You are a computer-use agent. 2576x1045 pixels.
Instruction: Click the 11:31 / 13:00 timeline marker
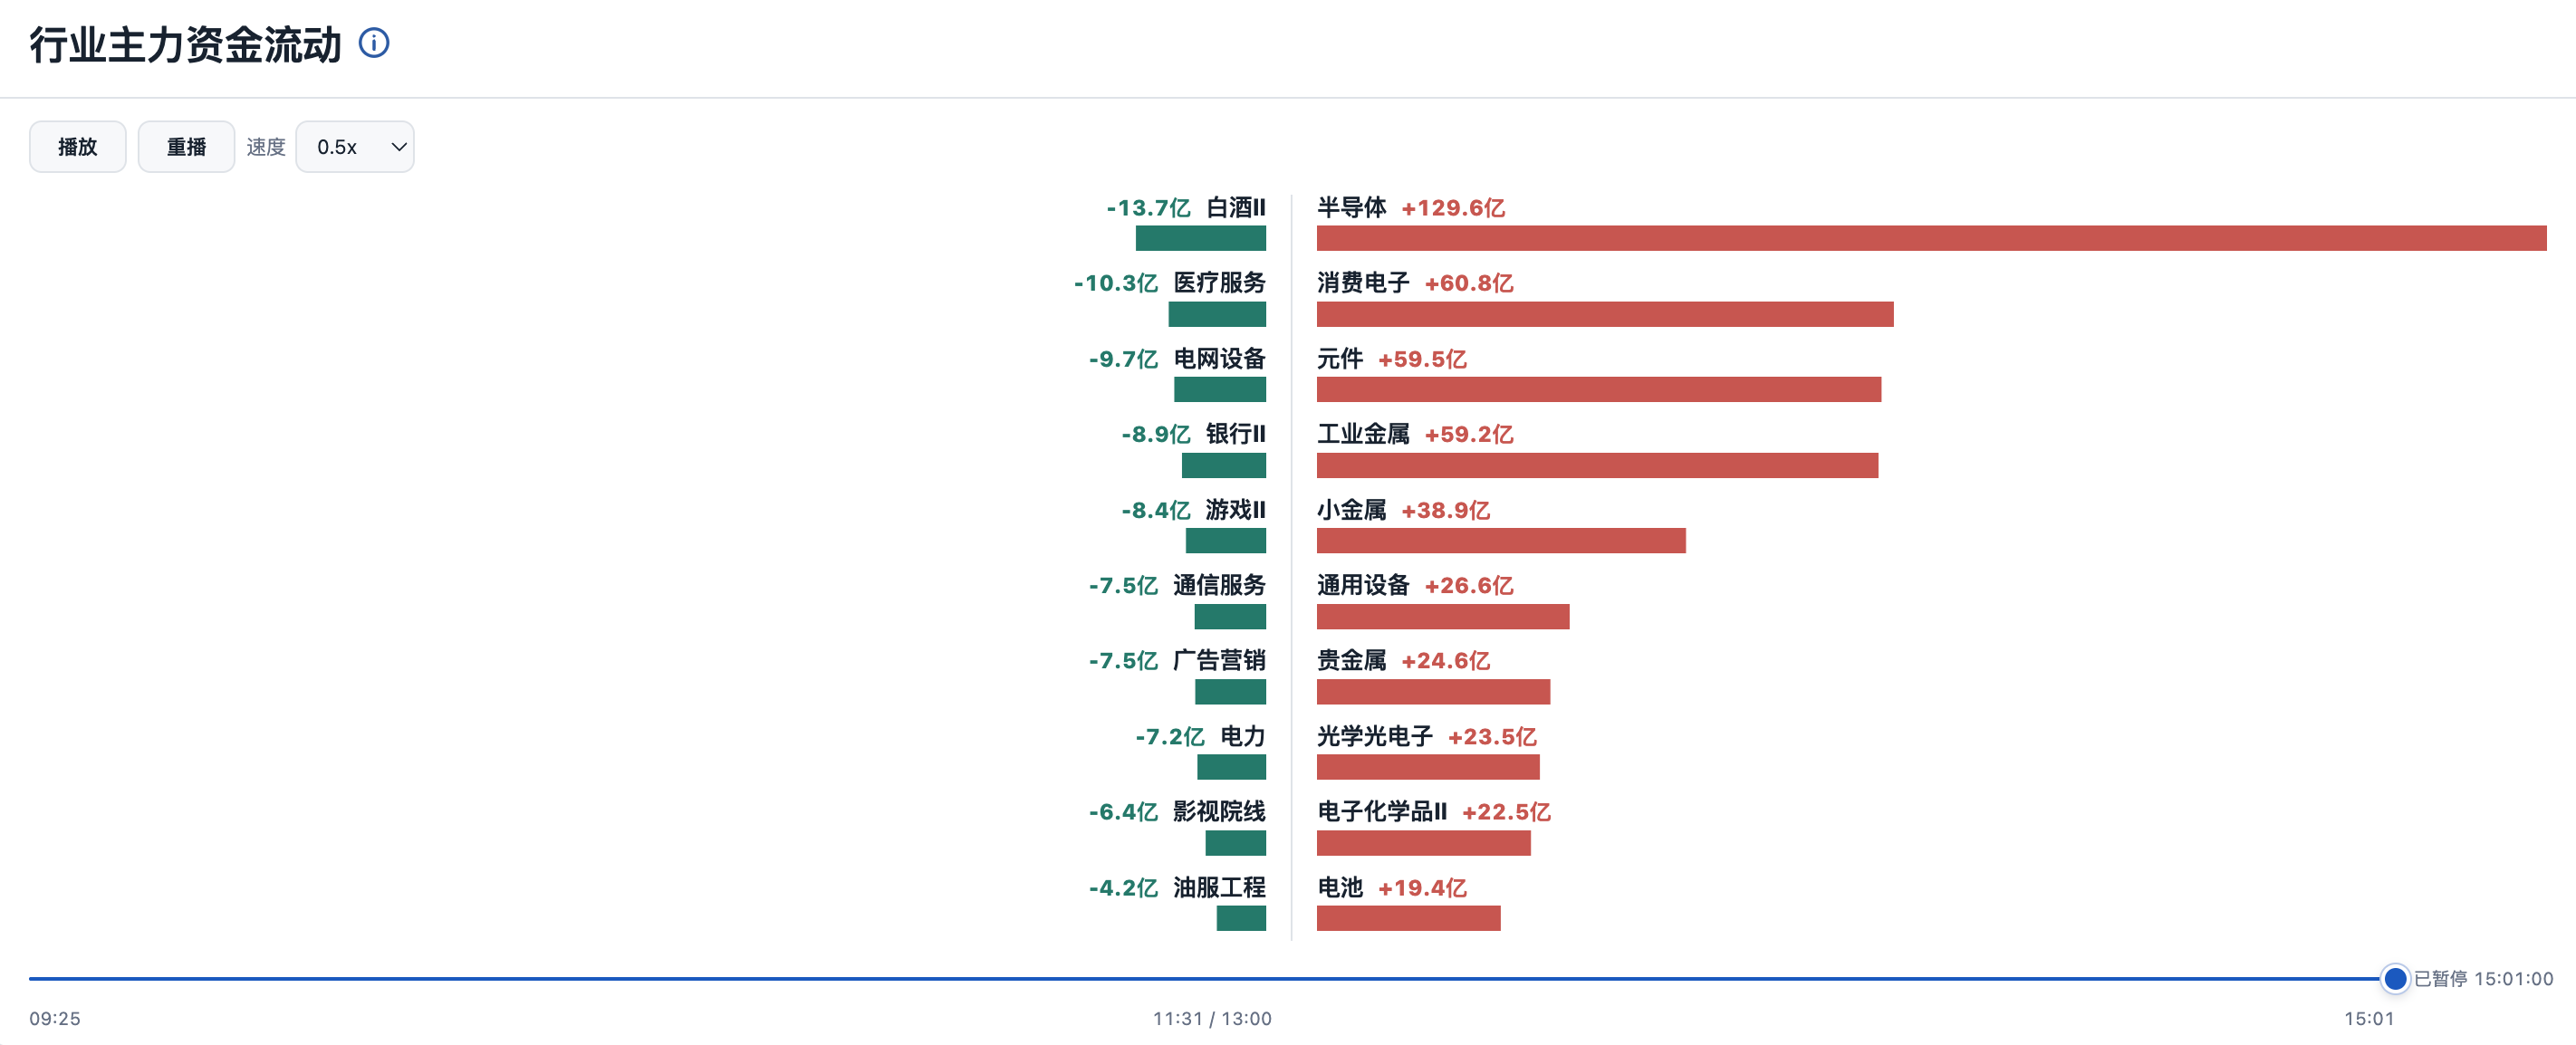tap(1212, 1018)
